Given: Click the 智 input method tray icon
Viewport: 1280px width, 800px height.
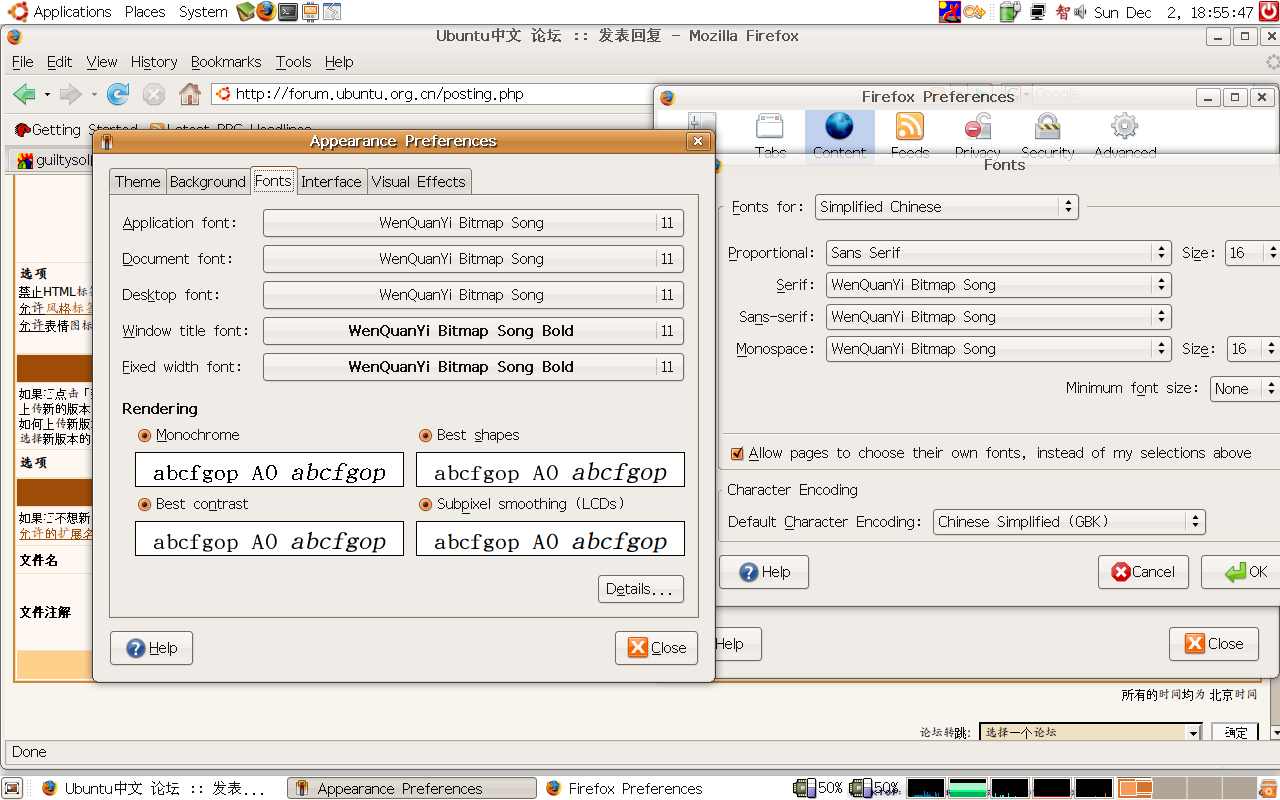Looking at the screenshot, I should tap(1063, 12).
